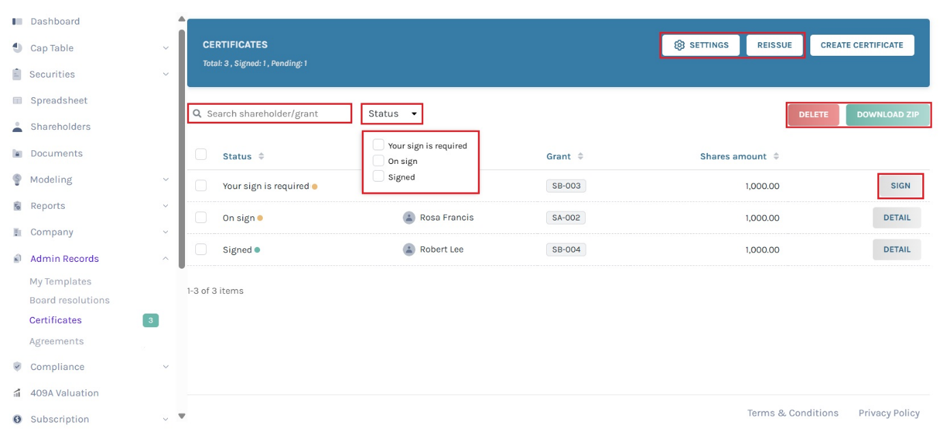Select the 'Your sign is required' row checkbox
940x436 pixels.
pyautogui.click(x=201, y=186)
